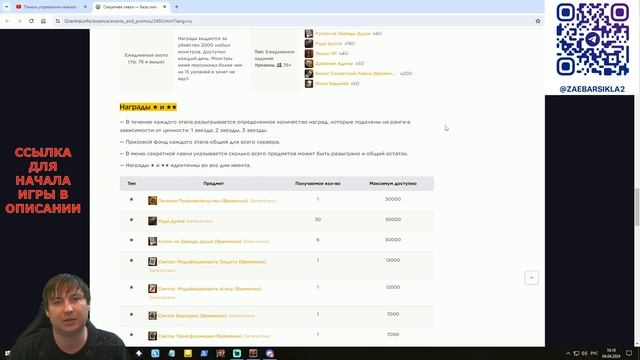
Task: Click the first table row cookie icon
Action: coord(152,200)
